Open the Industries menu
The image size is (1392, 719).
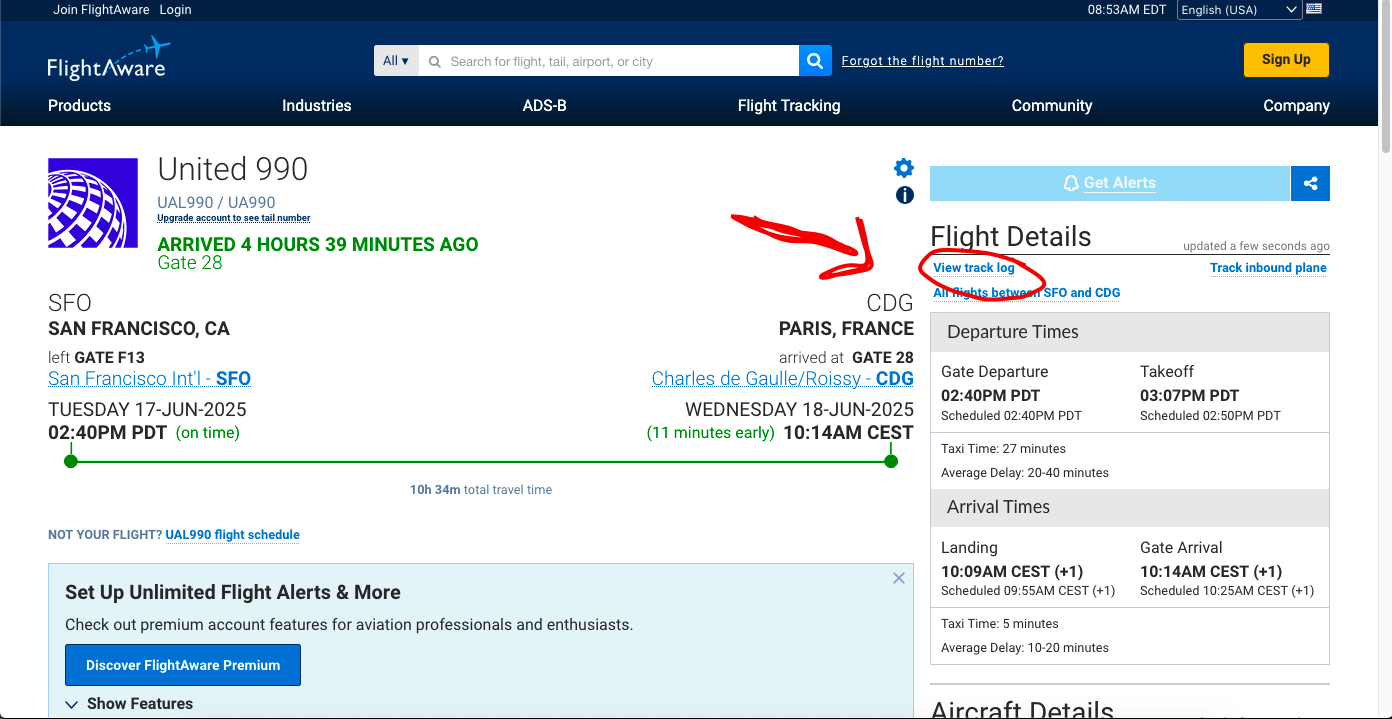click(317, 106)
